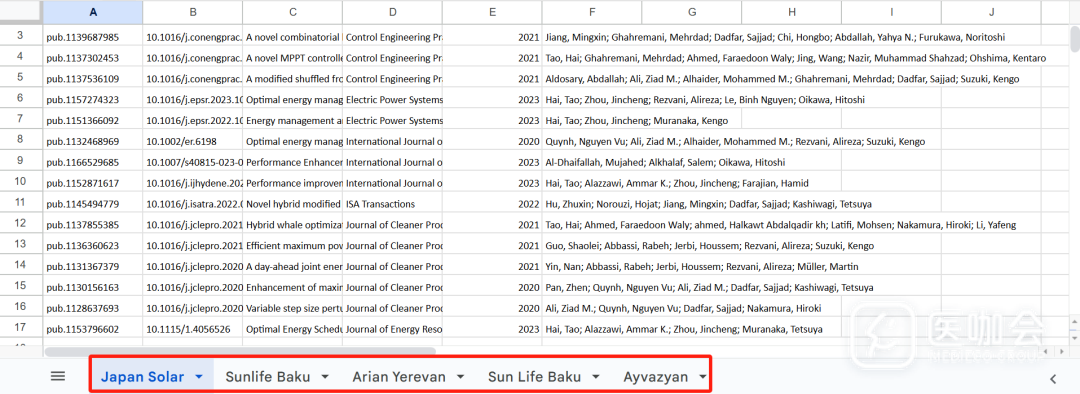Viewport: 1080px width, 394px height.
Task: Click the horizontal scrollbar thumb
Action: (240, 351)
